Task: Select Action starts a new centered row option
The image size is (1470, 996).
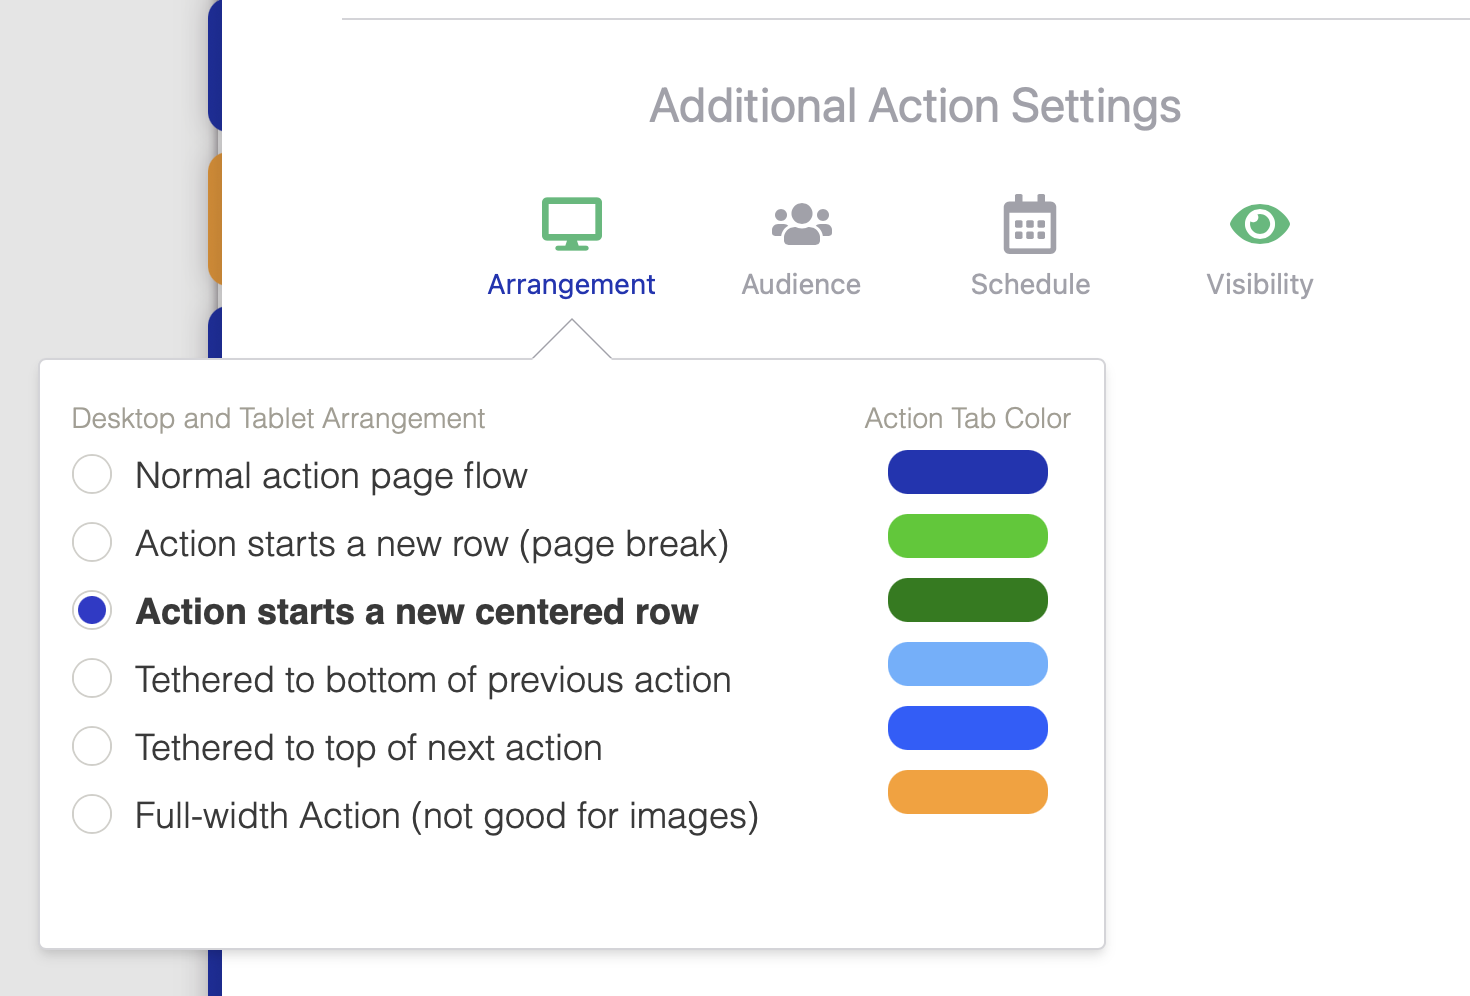Action: (92, 611)
